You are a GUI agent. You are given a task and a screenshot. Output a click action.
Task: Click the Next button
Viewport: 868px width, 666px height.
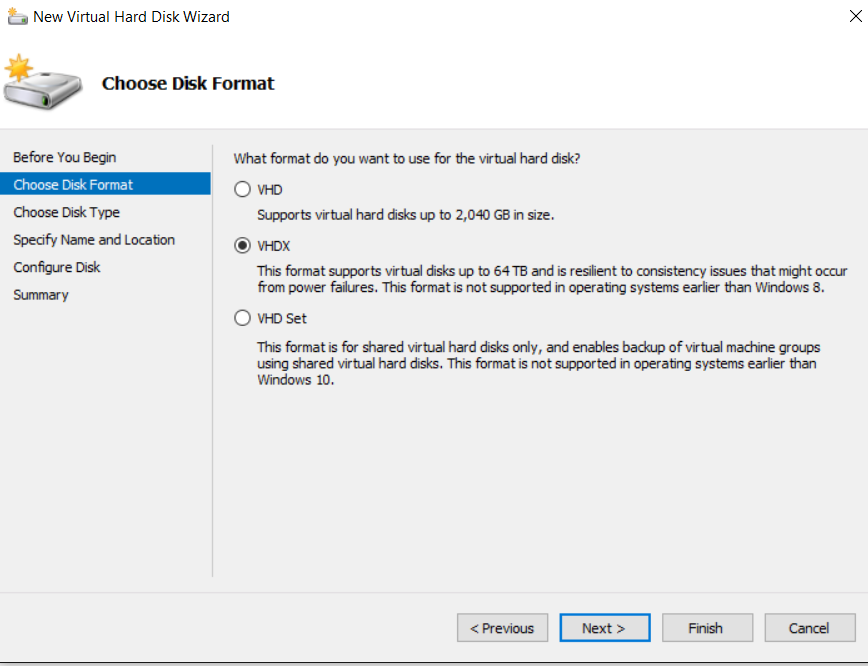604,628
